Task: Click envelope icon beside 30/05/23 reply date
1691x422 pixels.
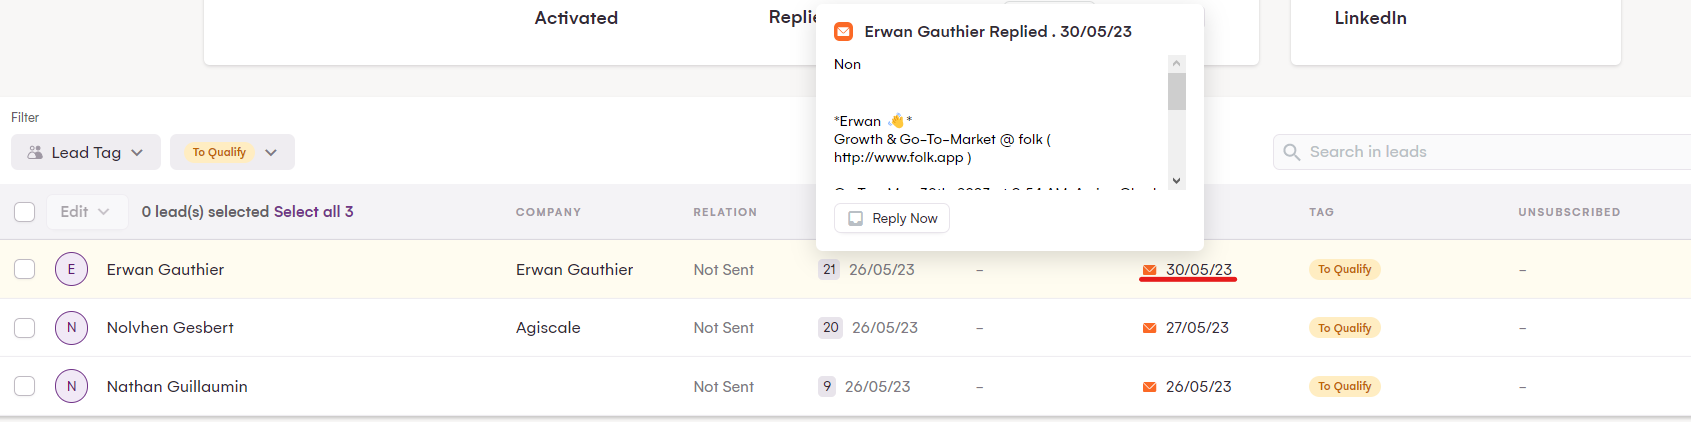Action: pyautogui.click(x=1149, y=270)
